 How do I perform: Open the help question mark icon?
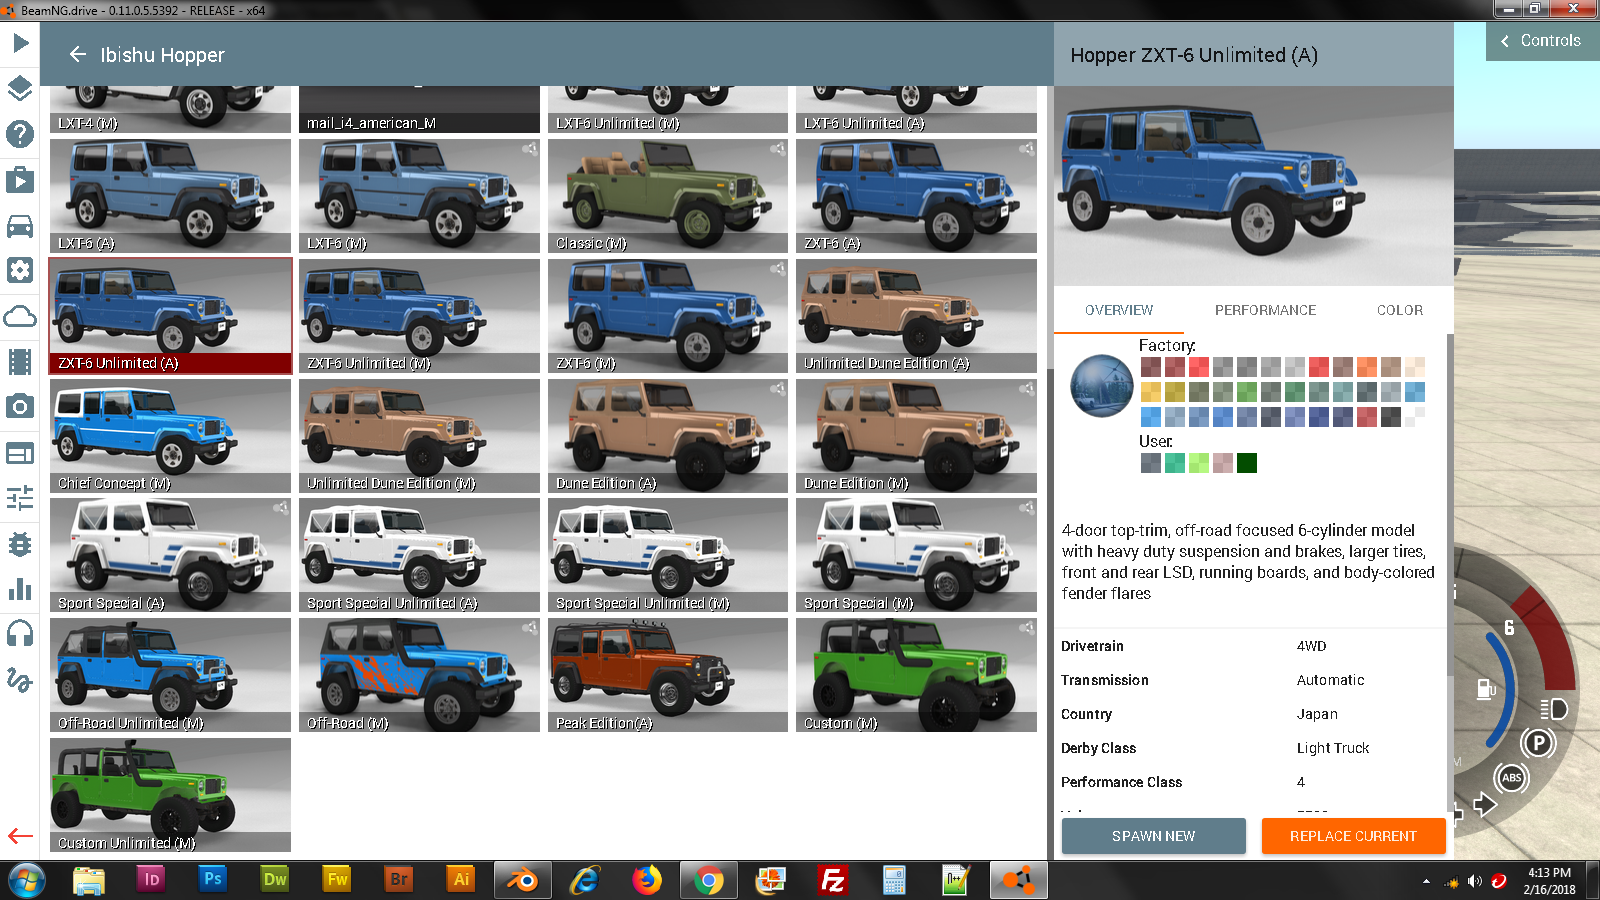[x=20, y=134]
